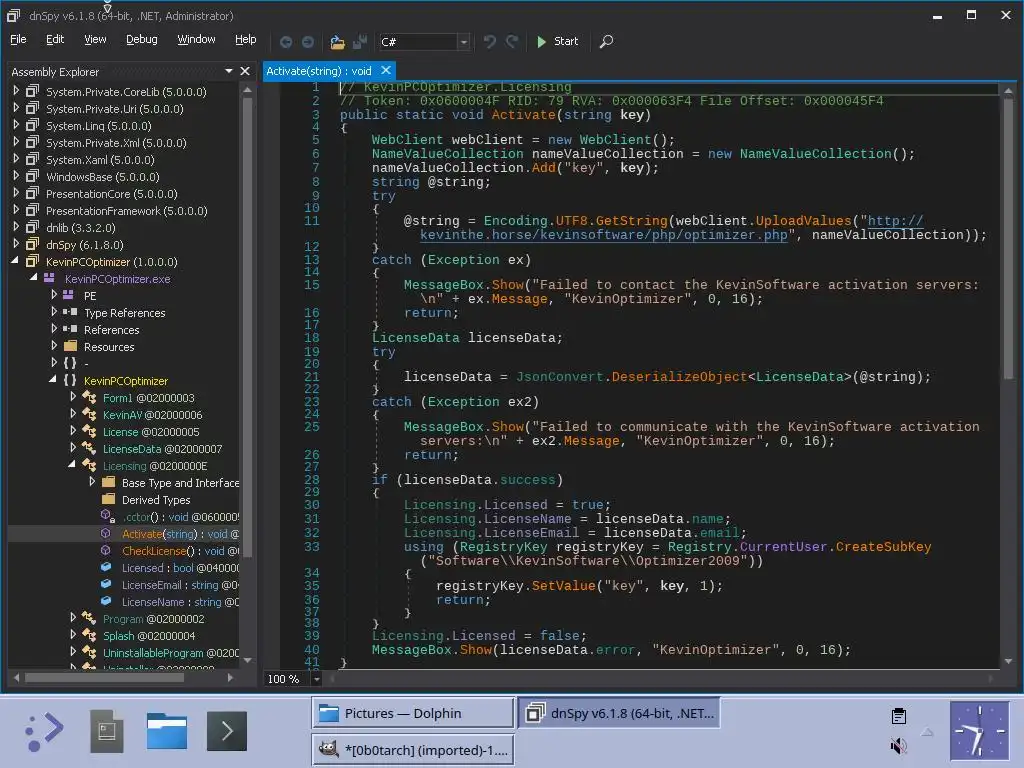The image size is (1024, 768).
Task: Click the LicenseEmail field icon
Action: [x=106, y=584]
